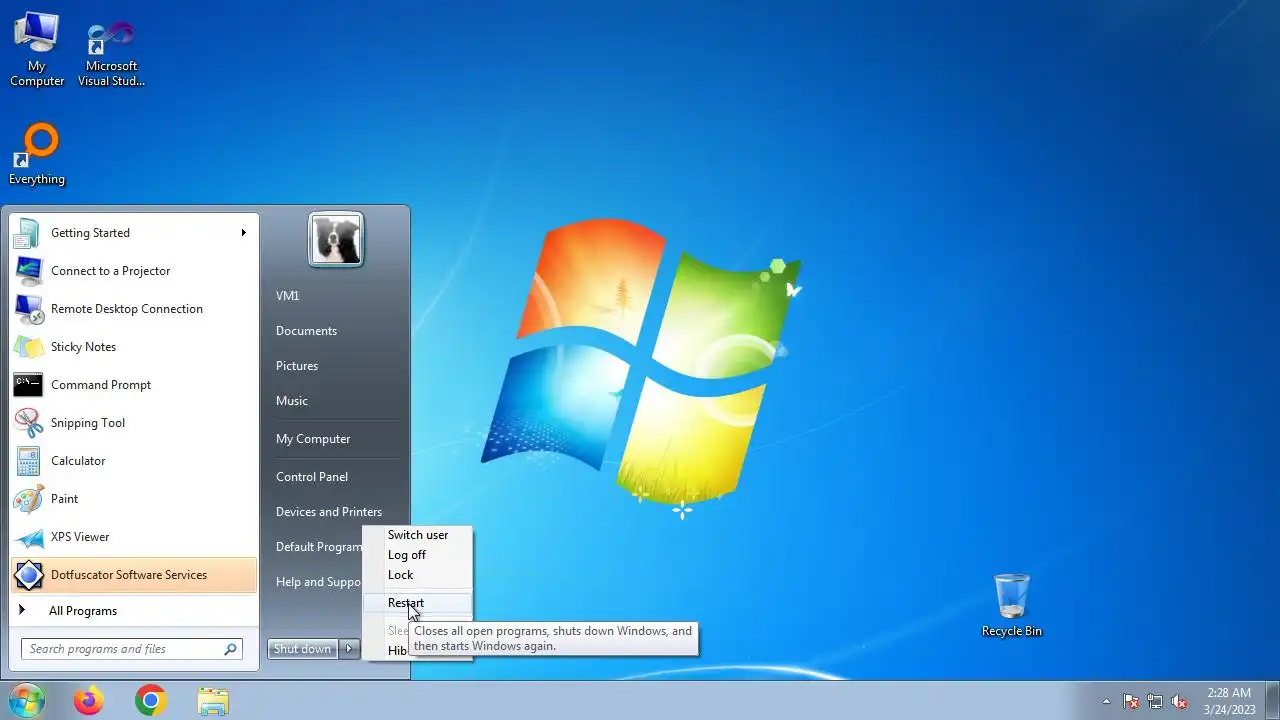Click the user account picture
This screenshot has width=1280, height=720.
(x=336, y=240)
